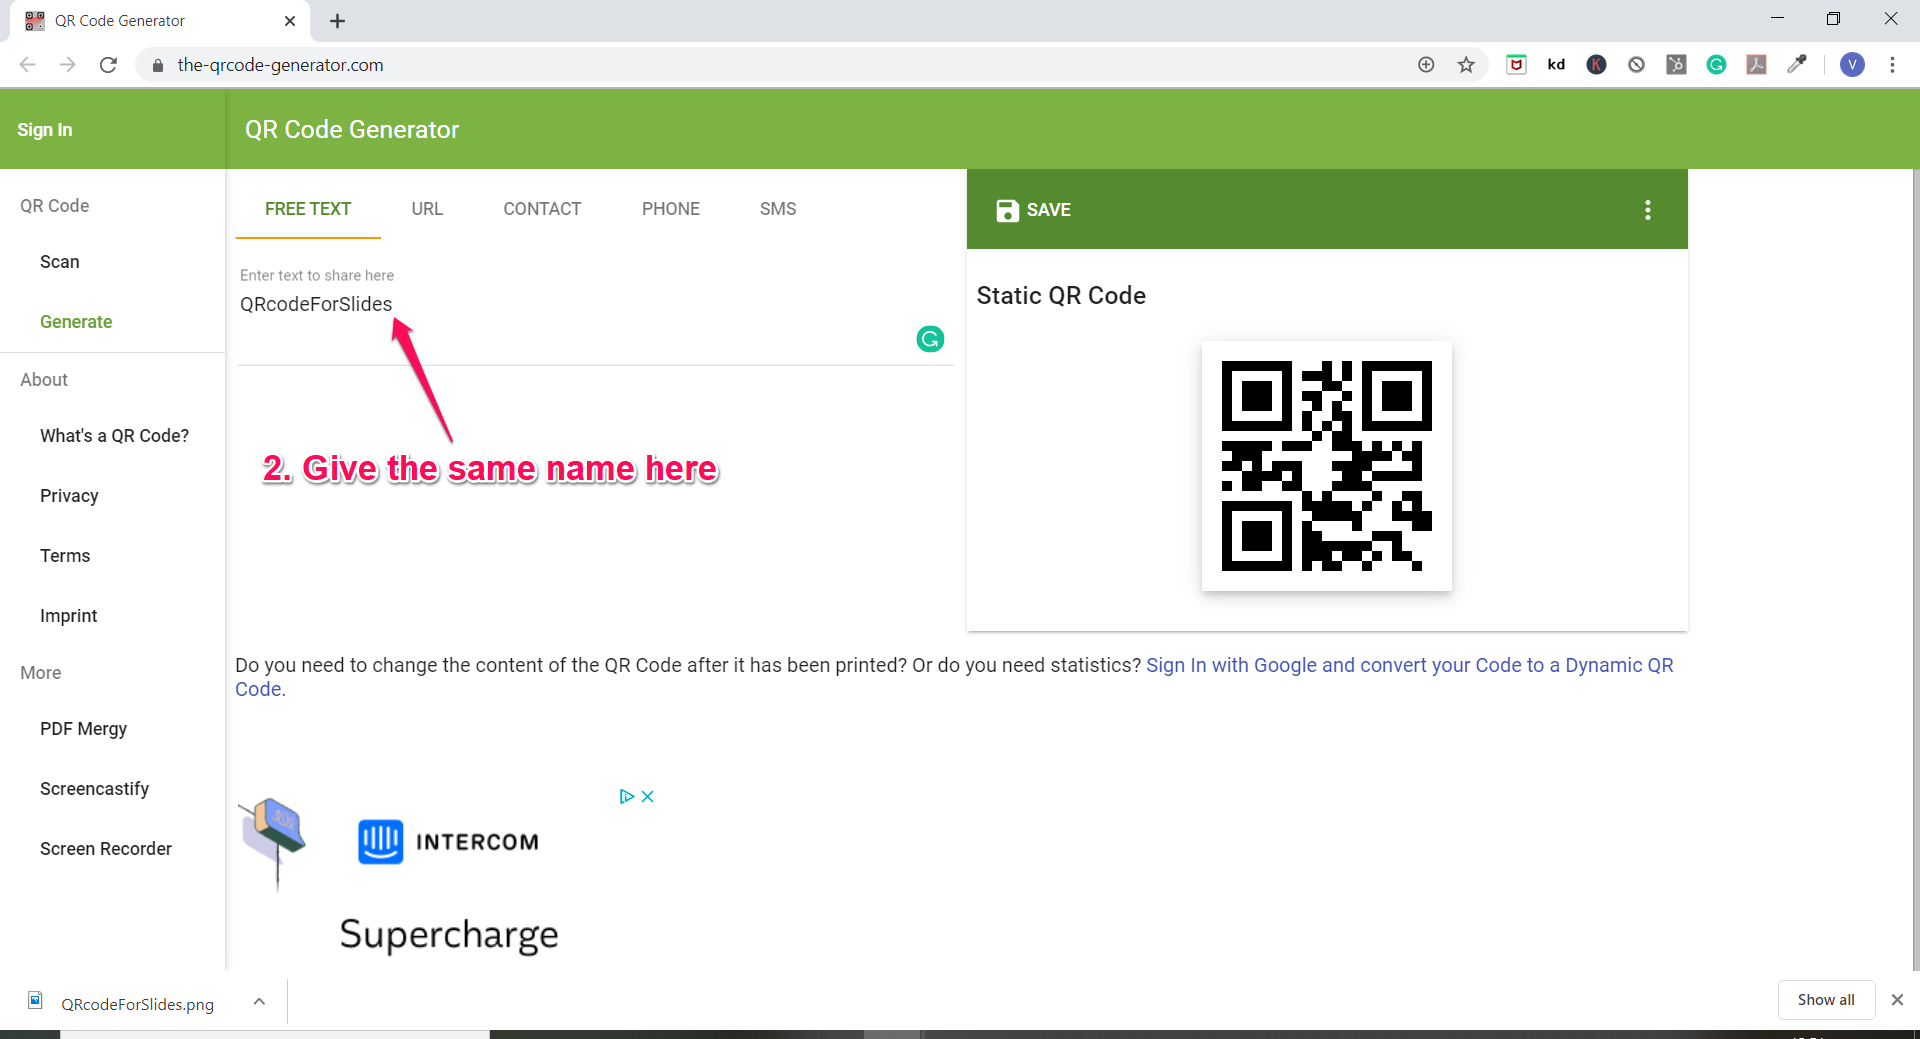This screenshot has width=1920, height=1039.
Task: Open PDF Mergy link
Action: (84, 729)
